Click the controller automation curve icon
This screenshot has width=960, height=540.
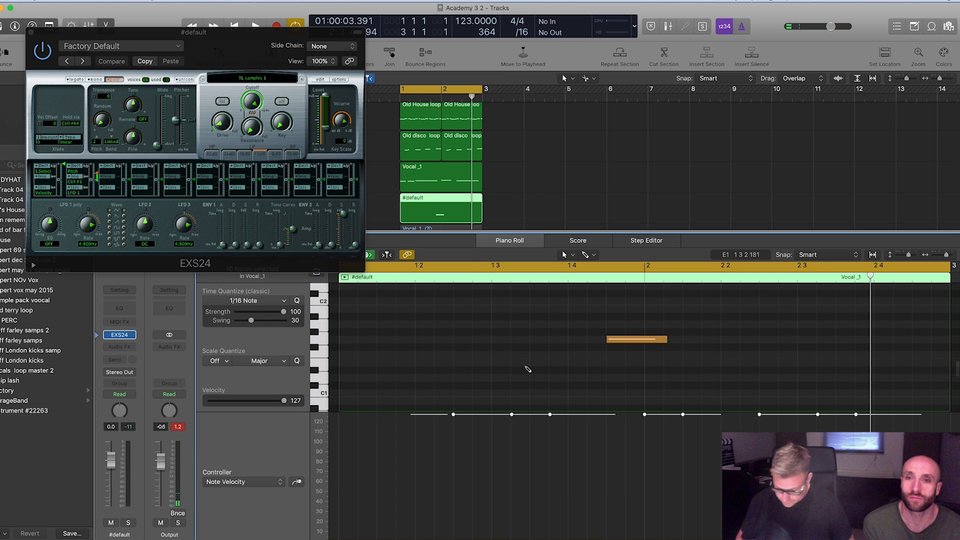[297, 482]
